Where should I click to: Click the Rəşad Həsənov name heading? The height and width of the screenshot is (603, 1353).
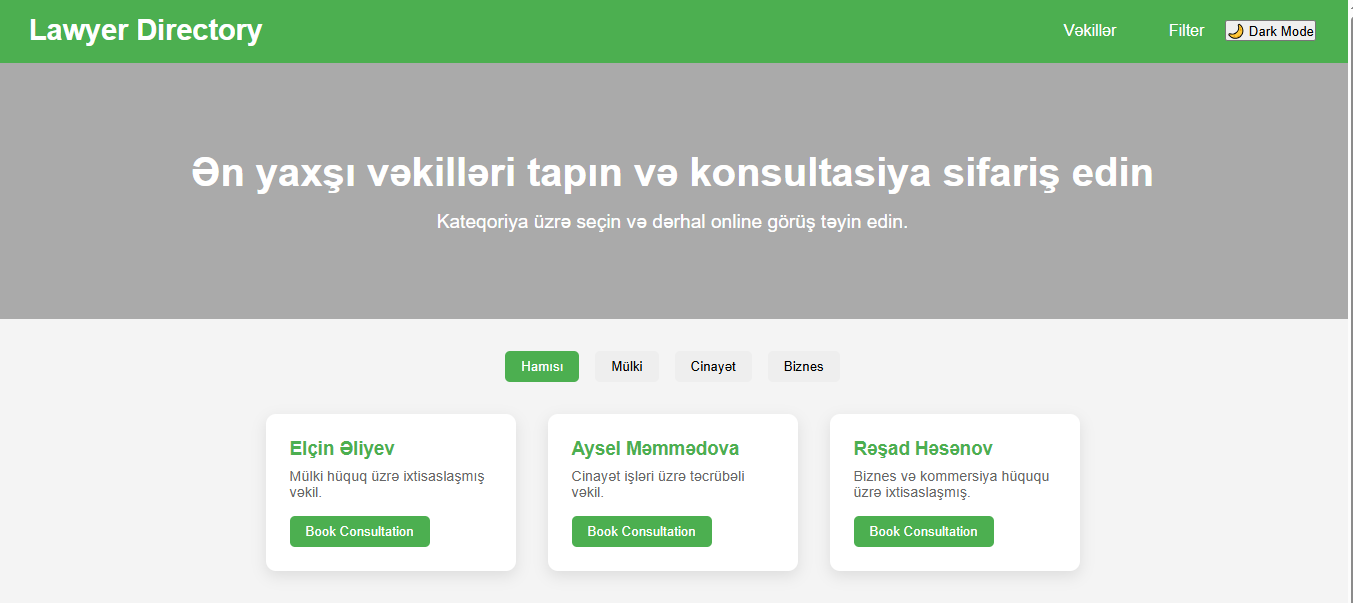[x=922, y=449]
